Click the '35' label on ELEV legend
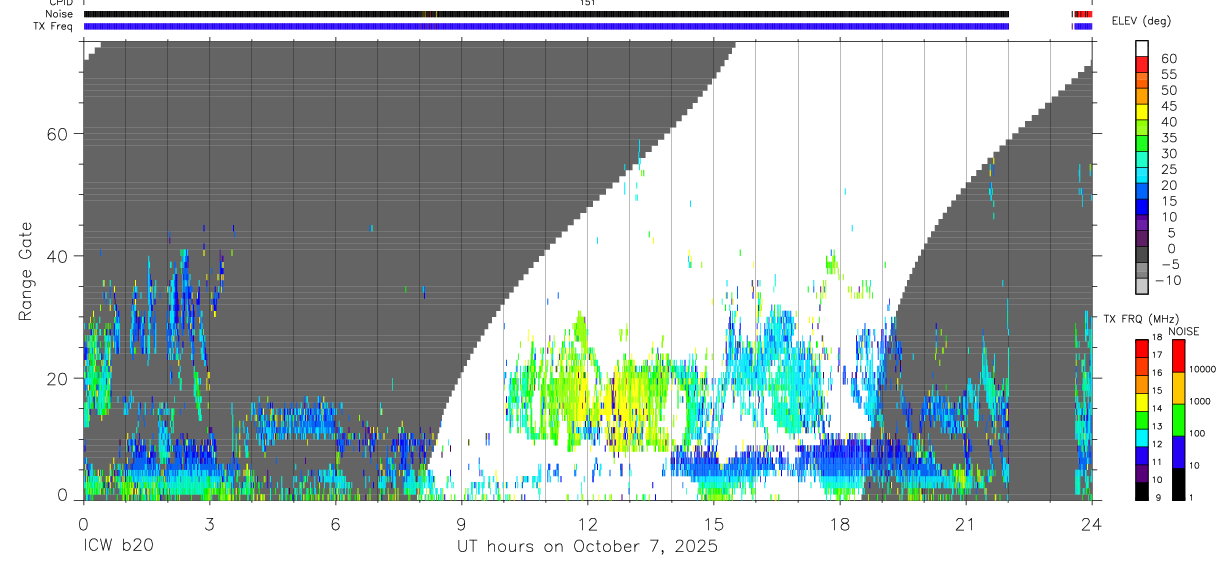The height and width of the screenshot is (567, 1228). (1168, 138)
